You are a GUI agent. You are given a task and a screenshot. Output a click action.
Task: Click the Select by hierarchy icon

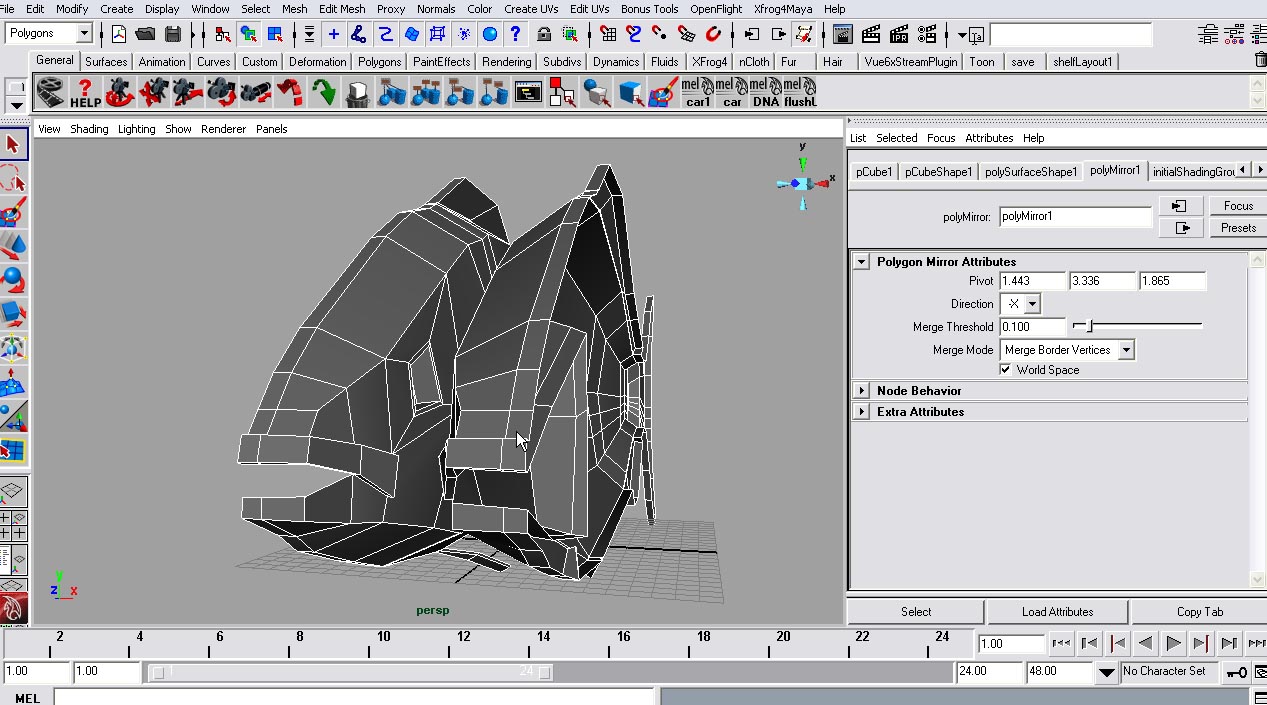click(x=222, y=34)
